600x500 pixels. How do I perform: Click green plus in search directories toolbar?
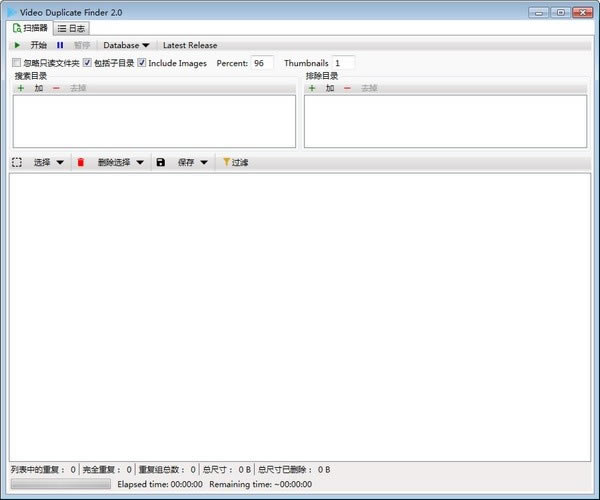(x=21, y=88)
